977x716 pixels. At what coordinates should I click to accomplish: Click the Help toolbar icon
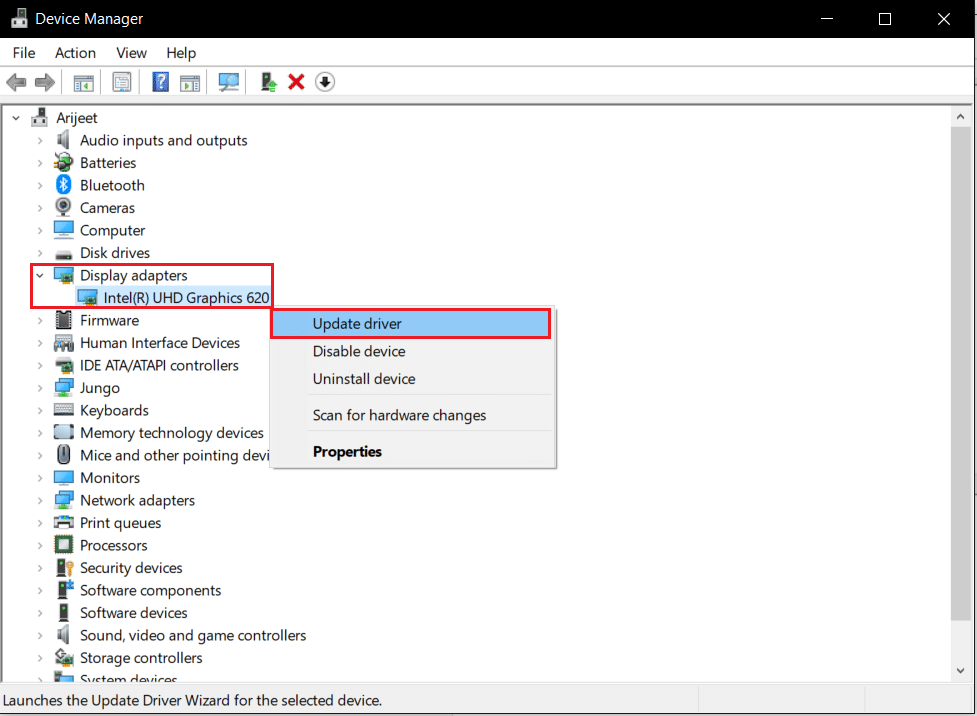[x=160, y=82]
